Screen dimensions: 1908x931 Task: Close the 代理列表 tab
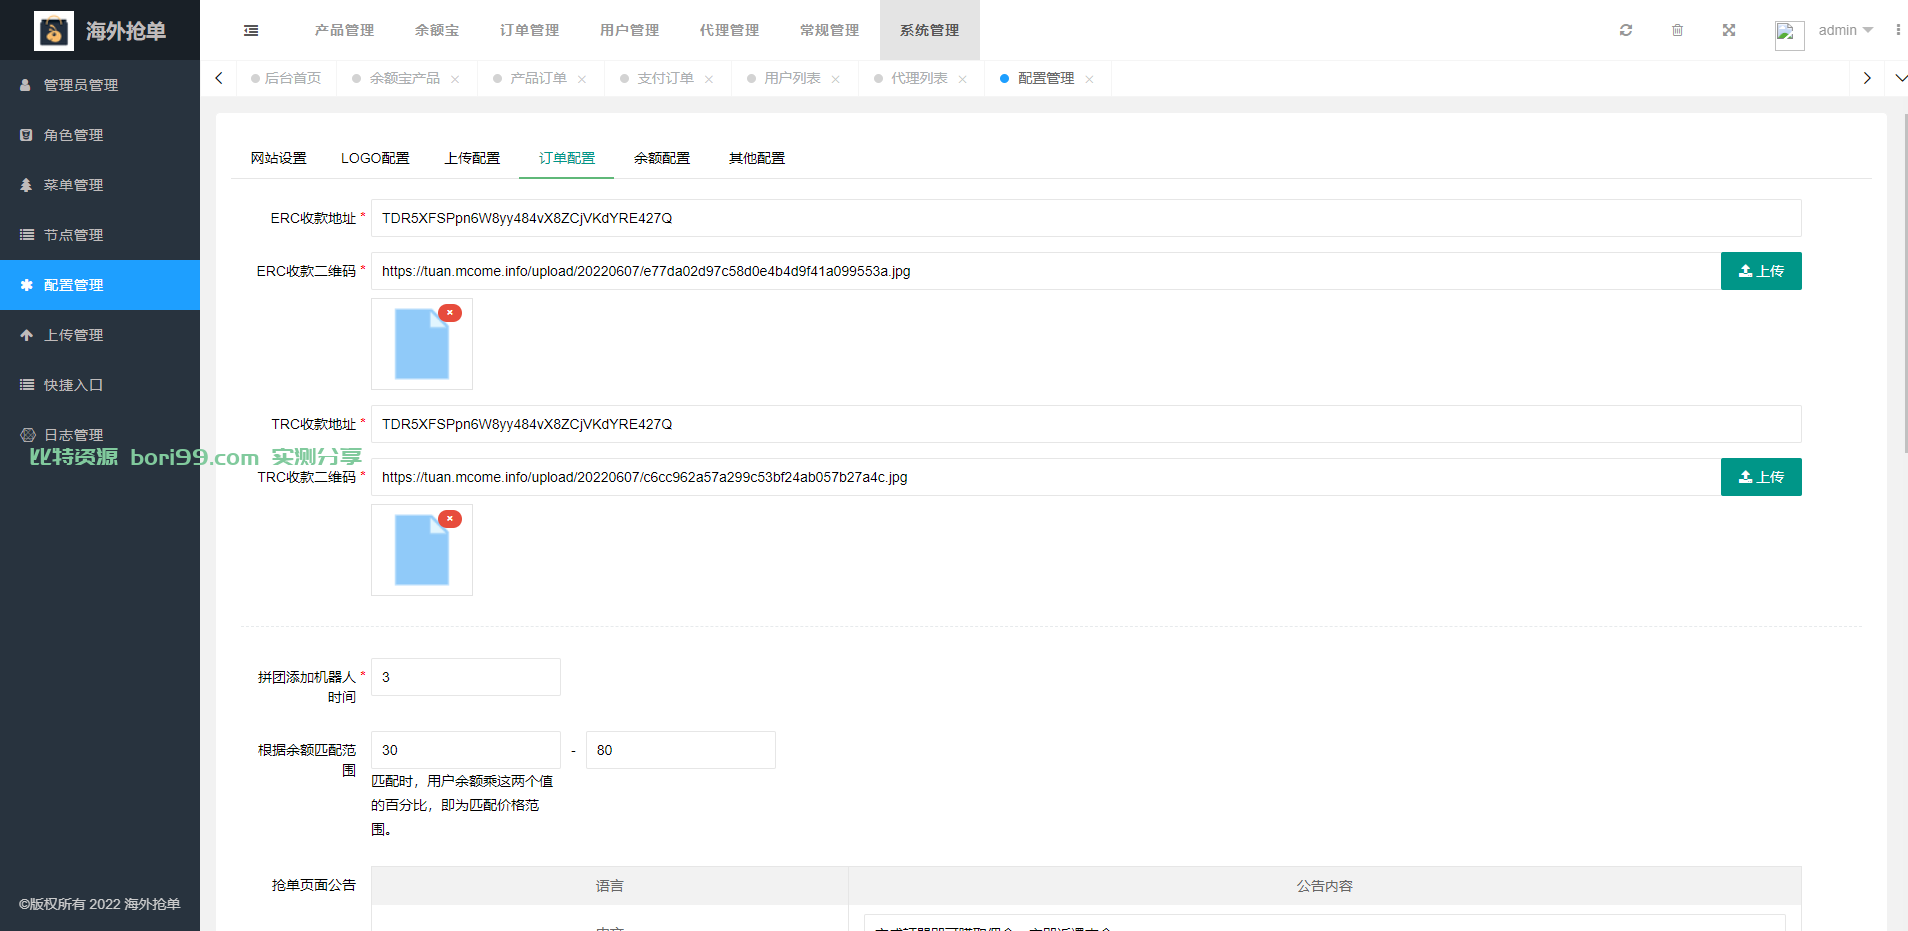[963, 79]
